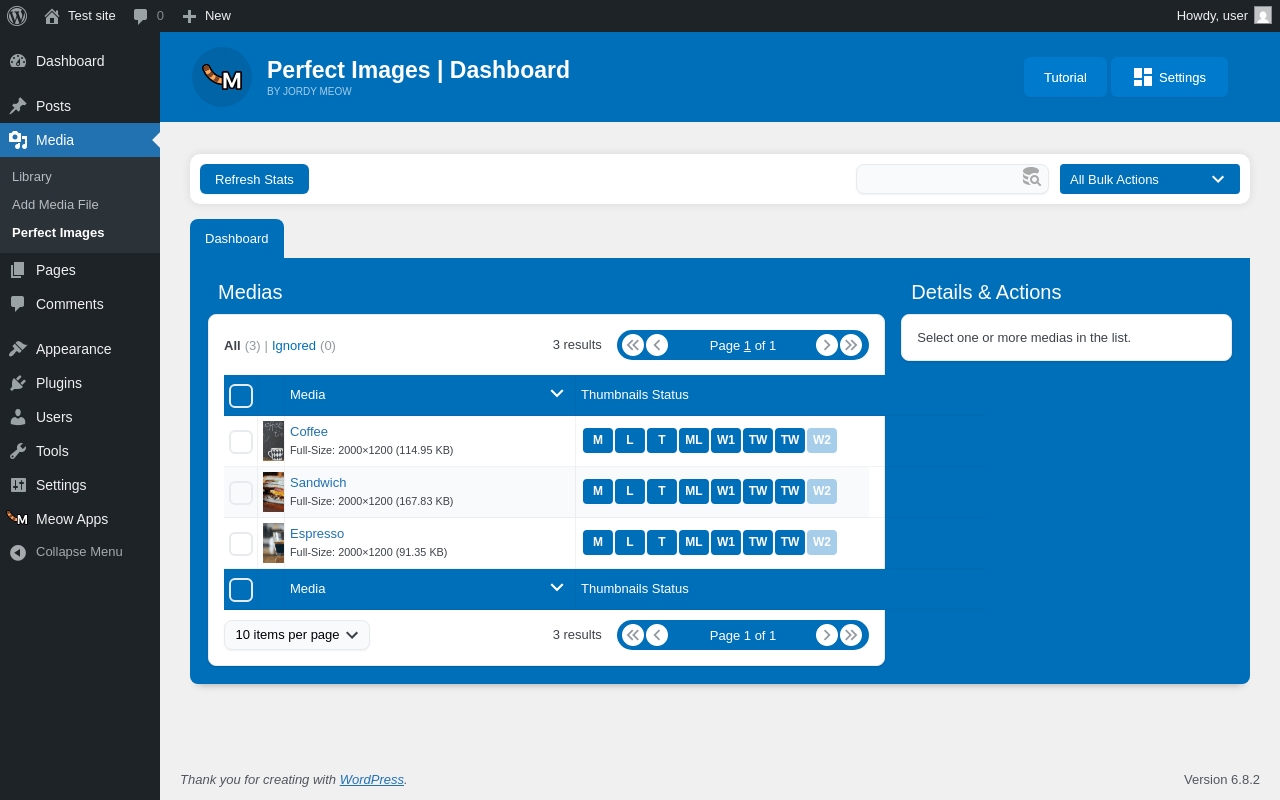The image size is (1280, 800).
Task: Visit the WordPress footer link
Action: [372, 780]
